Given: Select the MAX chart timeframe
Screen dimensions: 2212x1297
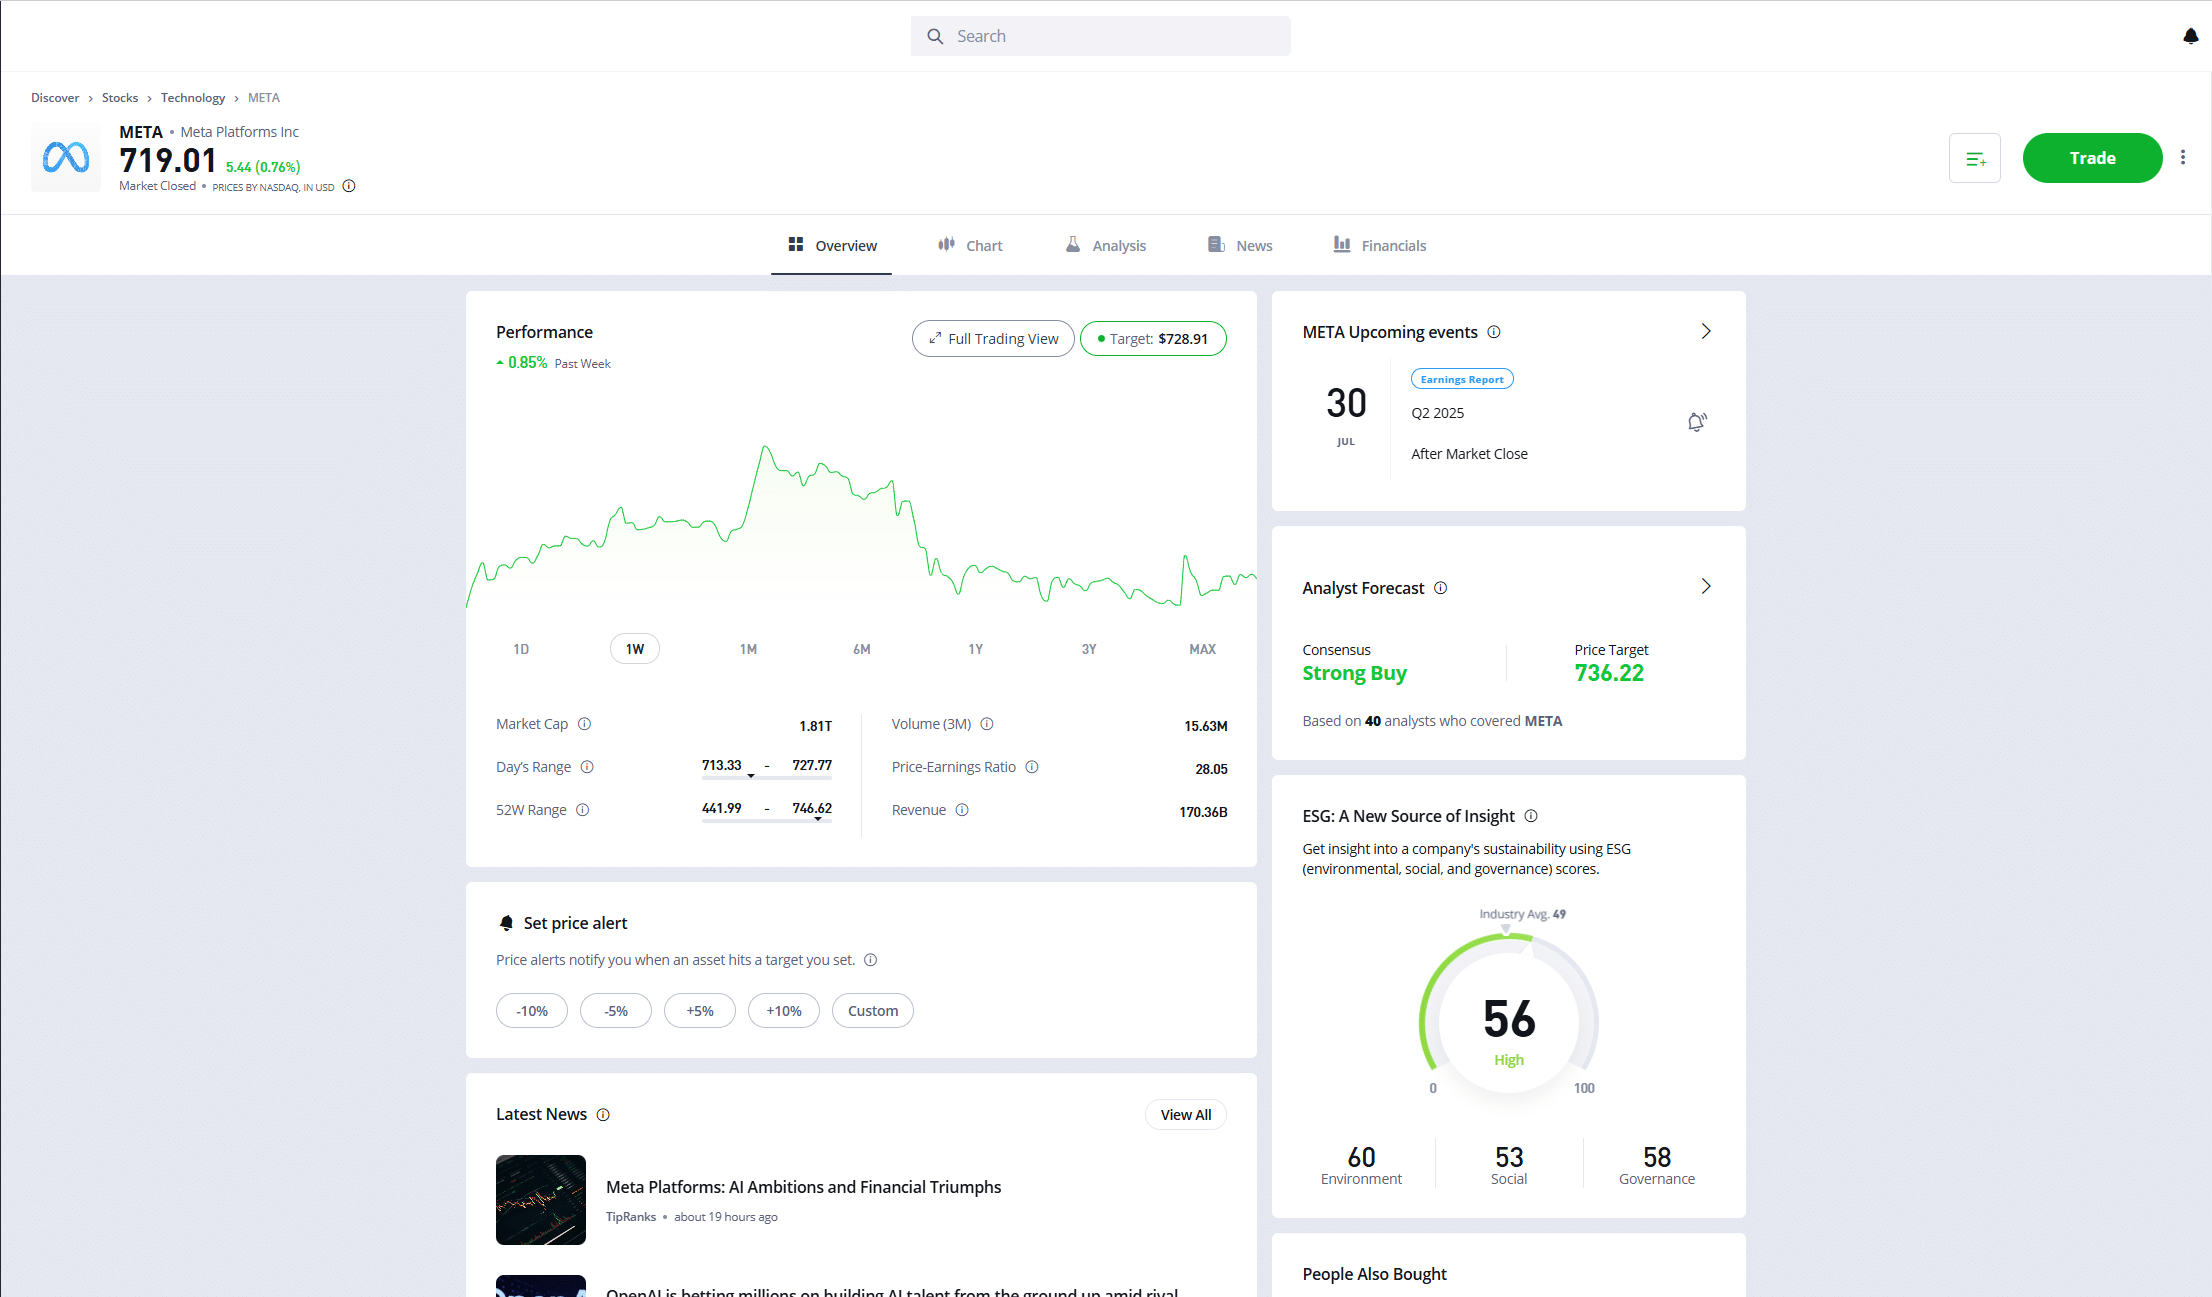Looking at the screenshot, I should (x=1203, y=649).
